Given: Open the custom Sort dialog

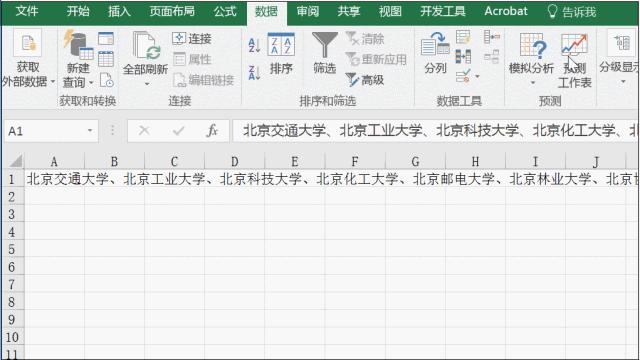Looking at the screenshot, I should pos(281,54).
